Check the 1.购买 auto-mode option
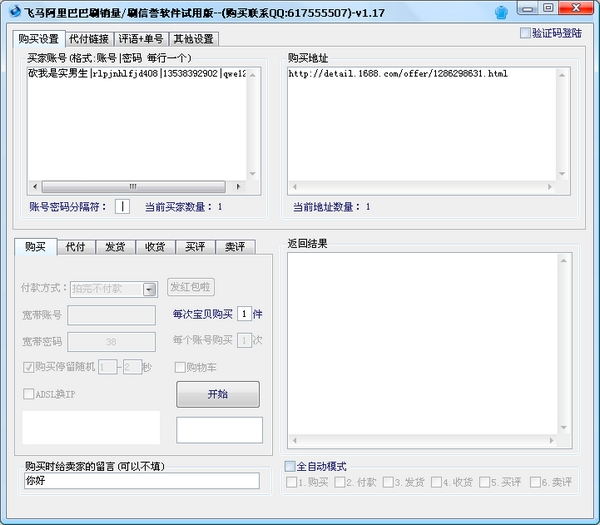 pyautogui.click(x=291, y=482)
